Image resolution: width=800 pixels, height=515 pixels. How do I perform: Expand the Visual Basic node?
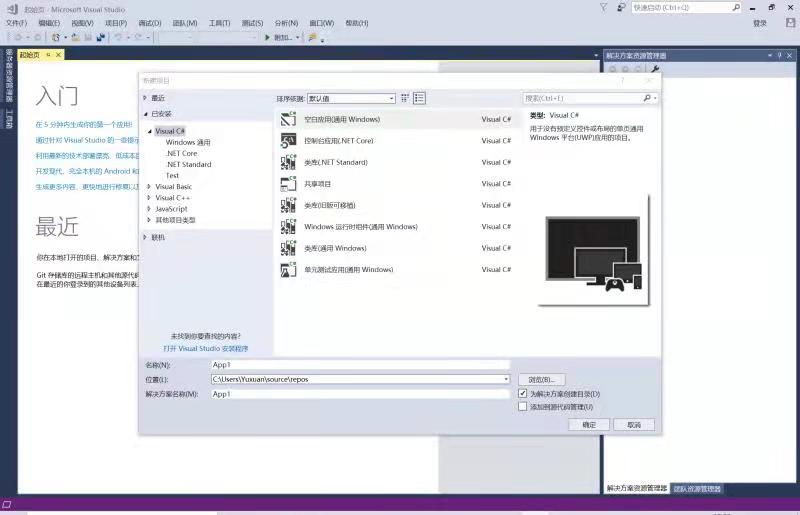tap(149, 186)
